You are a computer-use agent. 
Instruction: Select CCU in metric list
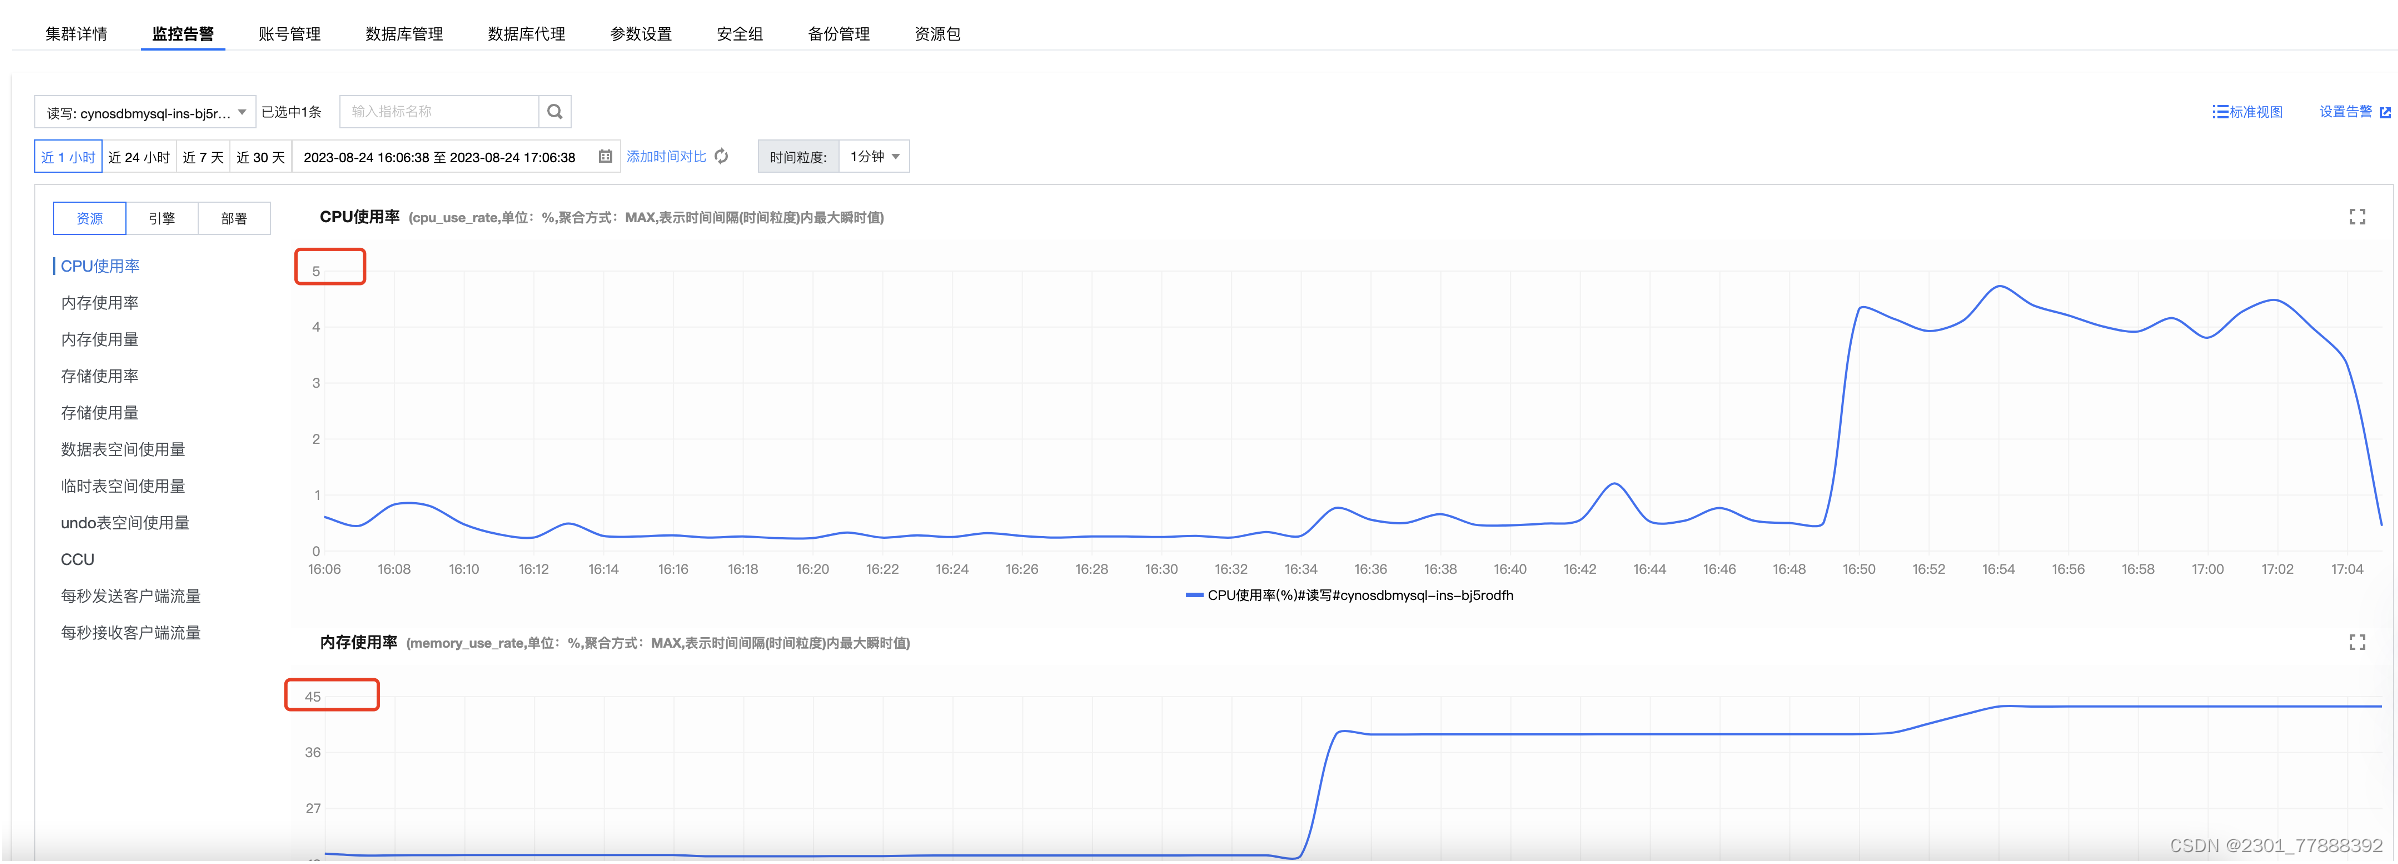(x=78, y=560)
